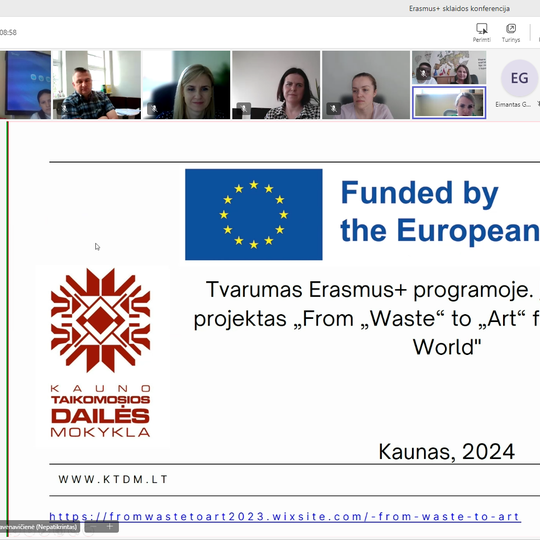Viewport: 540px width, 540px height.
Task: Click the 08:58 meeting timer
Action: [x=8, y=32]
